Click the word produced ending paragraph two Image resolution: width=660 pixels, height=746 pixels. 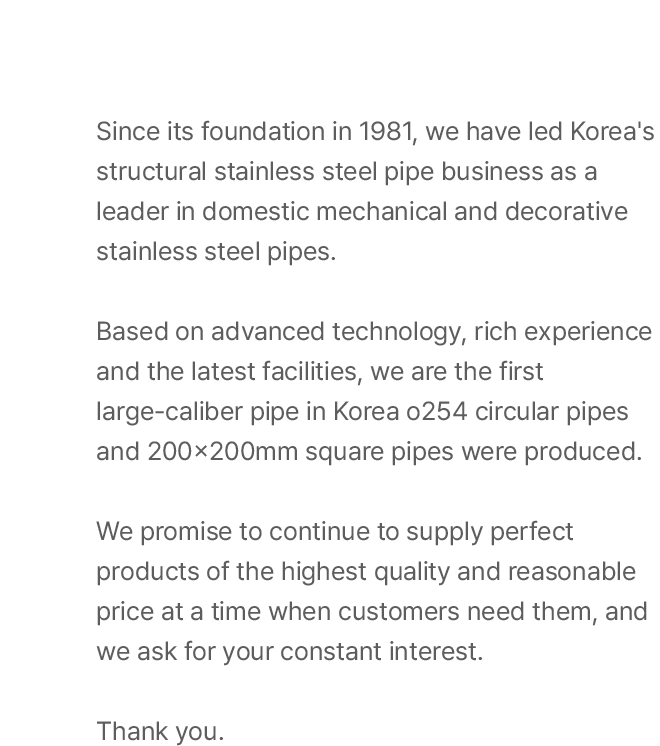tap(583, 452)
